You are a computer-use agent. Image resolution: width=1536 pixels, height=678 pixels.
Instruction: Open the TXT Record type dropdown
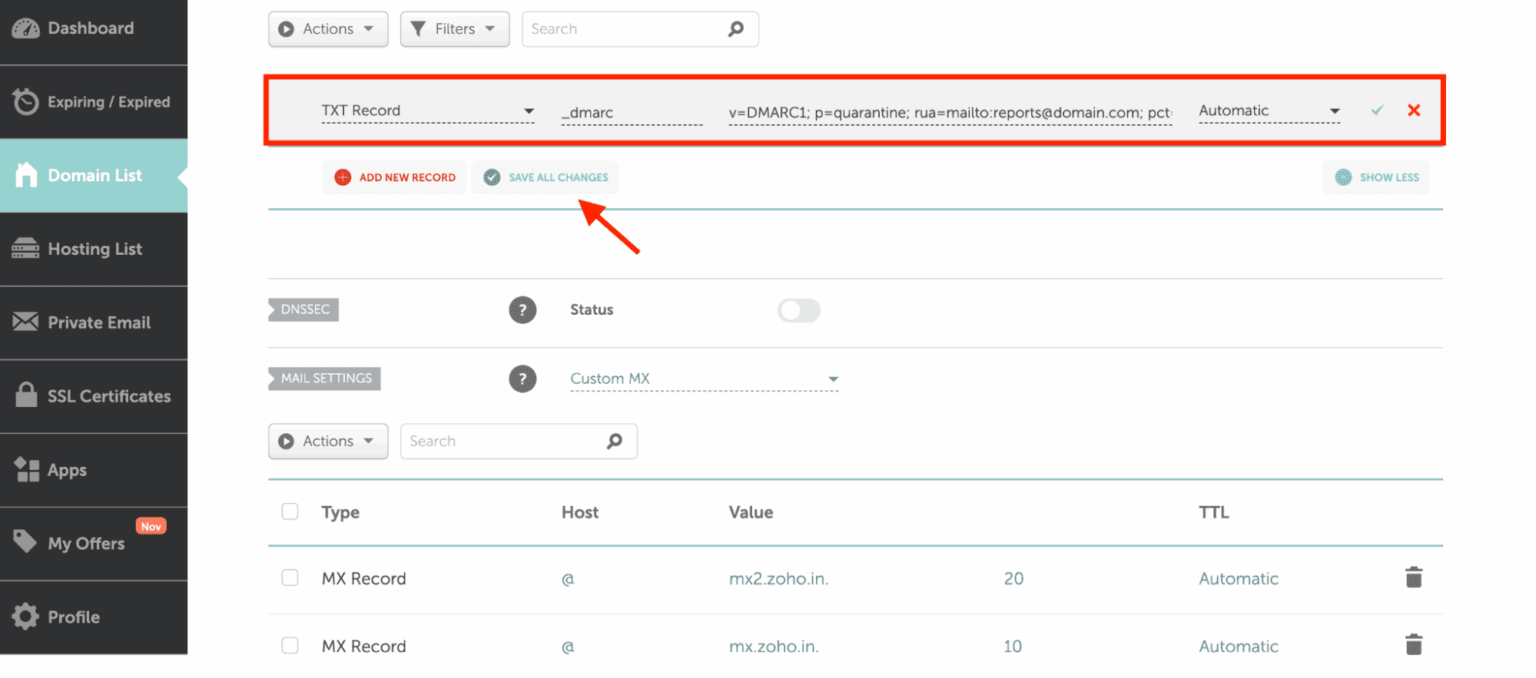[x=428, y=110]
